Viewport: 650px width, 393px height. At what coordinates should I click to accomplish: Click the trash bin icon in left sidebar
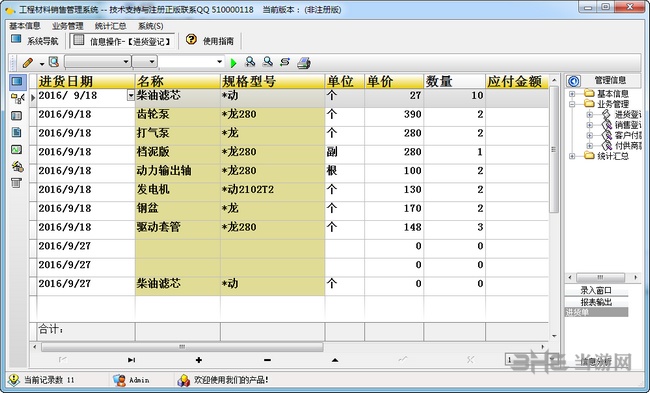16,183
